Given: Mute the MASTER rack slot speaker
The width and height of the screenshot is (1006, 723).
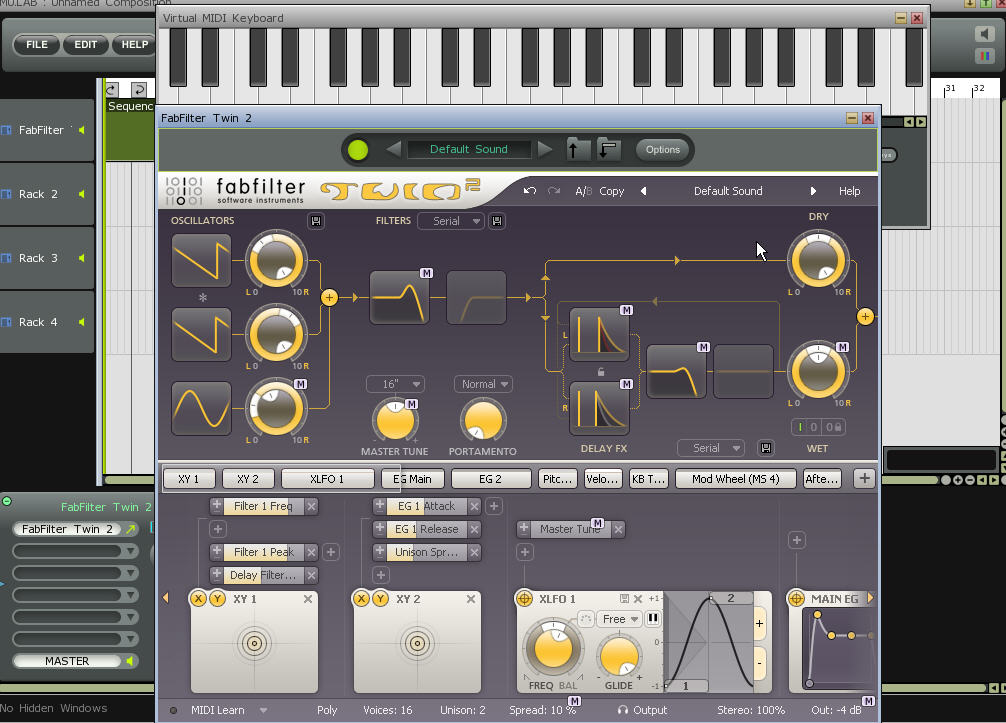Looking at the screenshot, I should [130, 661].
